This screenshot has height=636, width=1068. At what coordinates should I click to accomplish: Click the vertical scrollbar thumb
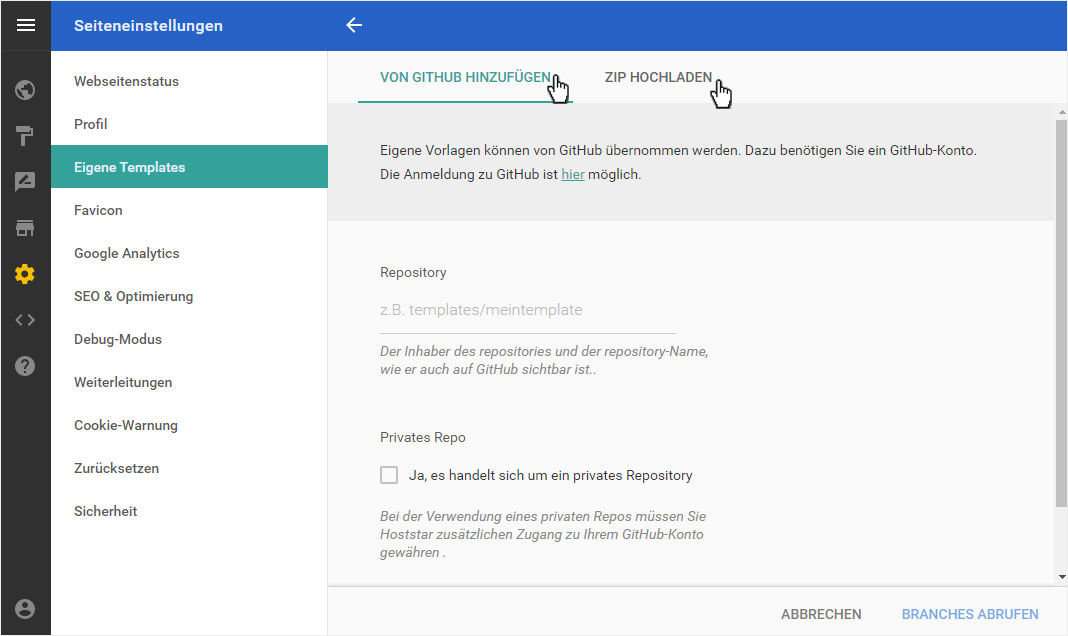click(1061, 313)
